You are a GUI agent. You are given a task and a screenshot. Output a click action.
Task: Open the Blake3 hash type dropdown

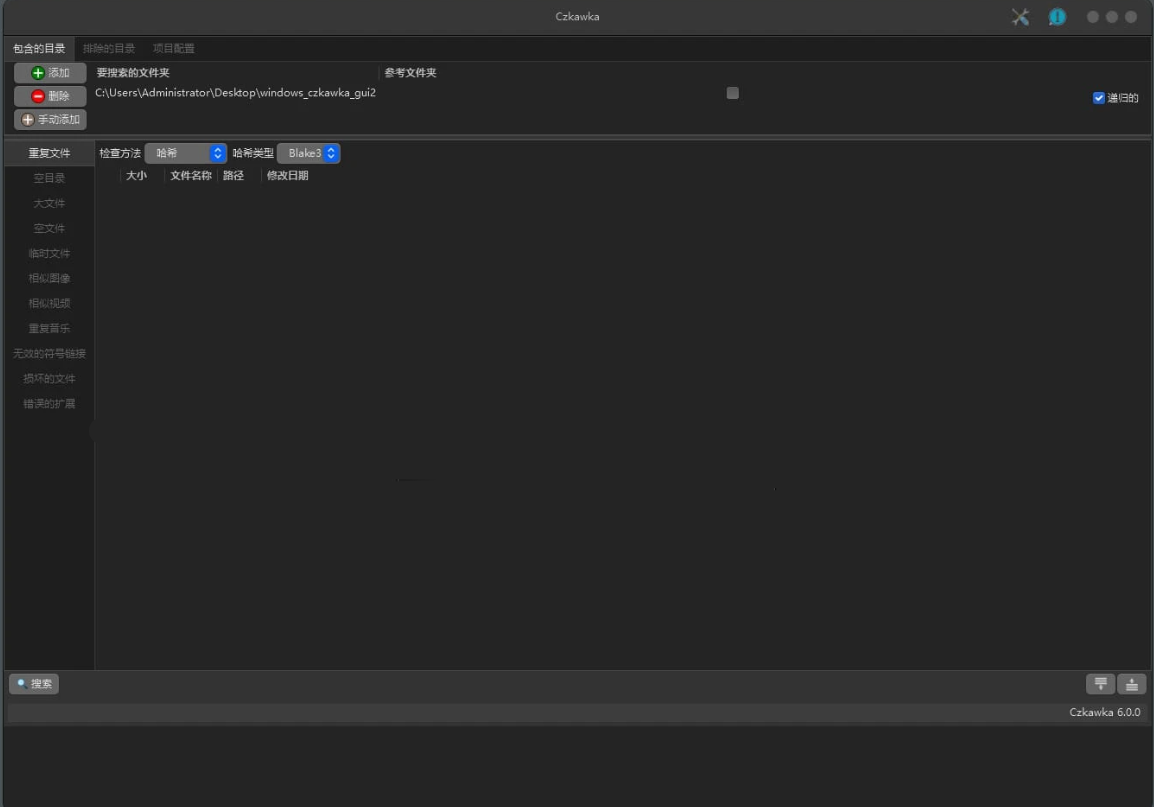pos(308,153)
